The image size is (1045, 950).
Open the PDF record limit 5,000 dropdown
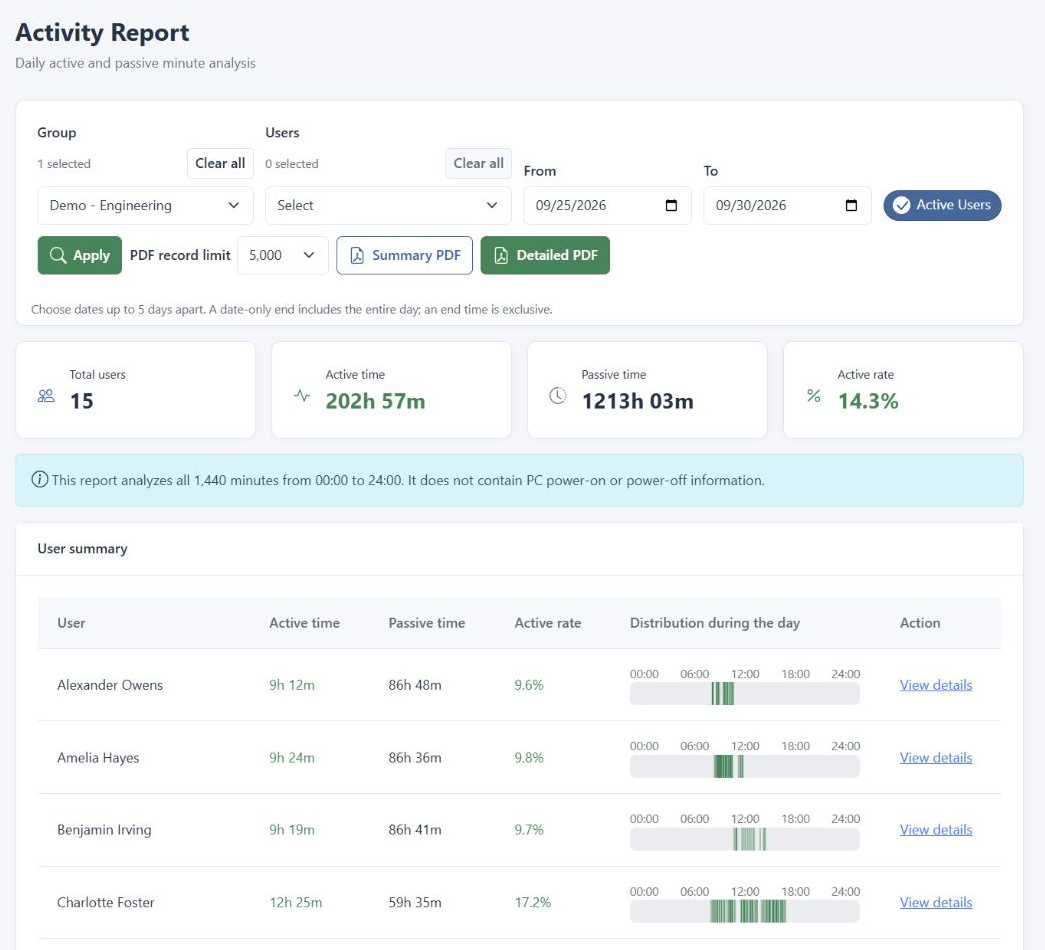(283, 255)
